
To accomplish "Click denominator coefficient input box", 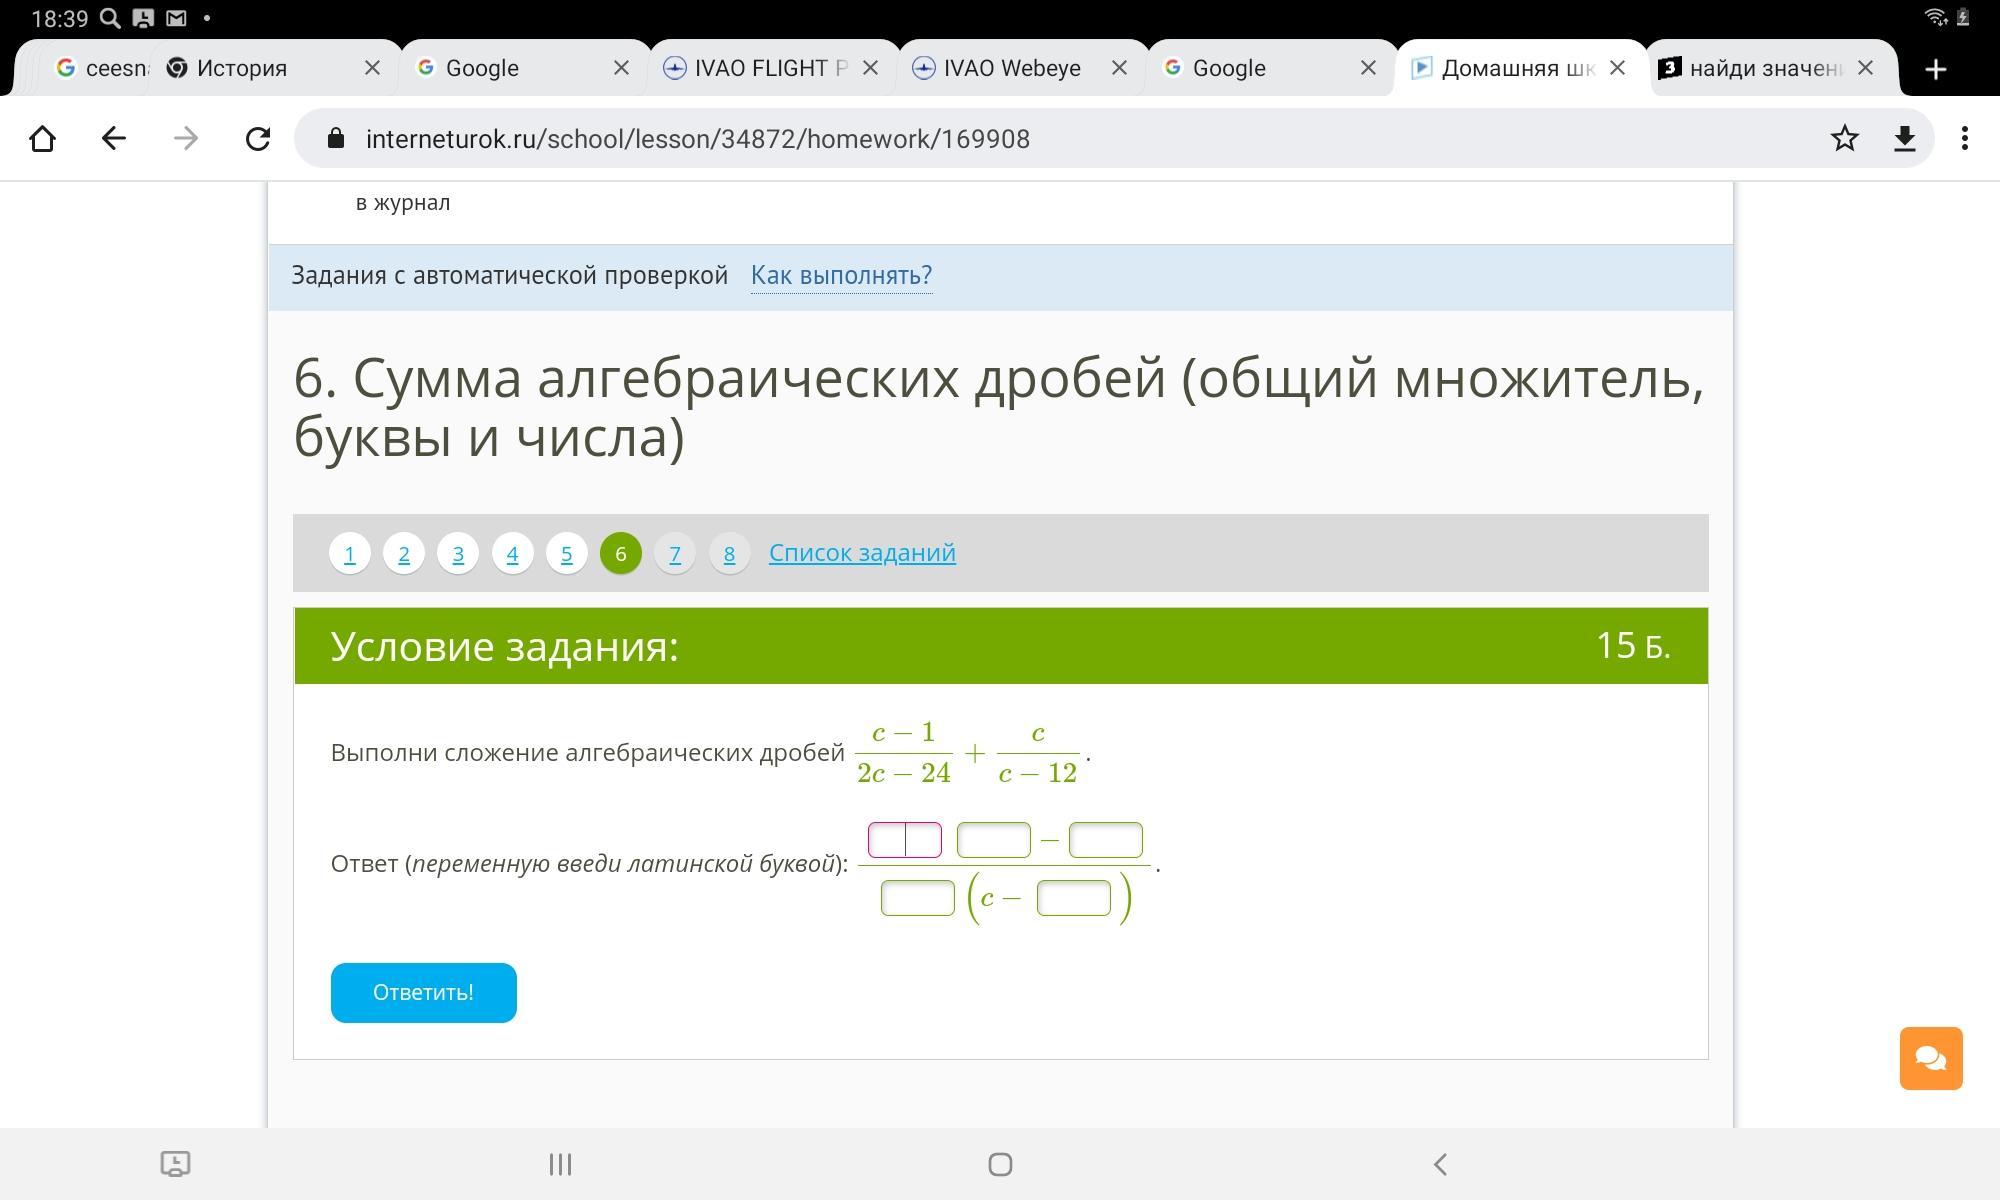I will [x=917, y=898].
